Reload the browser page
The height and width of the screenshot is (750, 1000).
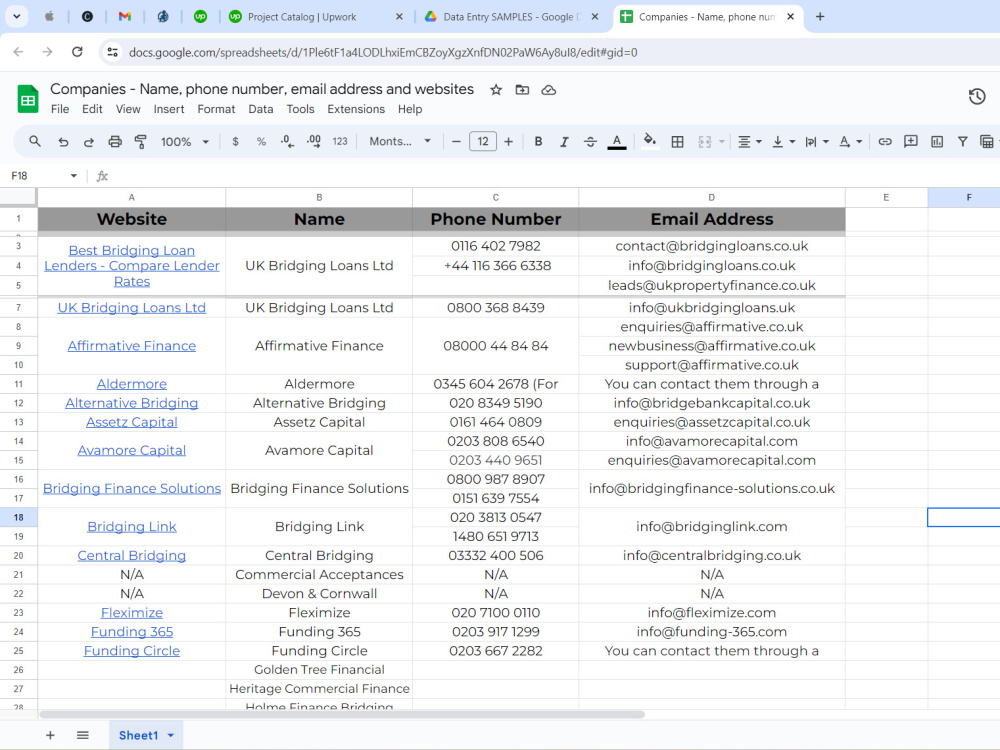(x=77, y=52)
